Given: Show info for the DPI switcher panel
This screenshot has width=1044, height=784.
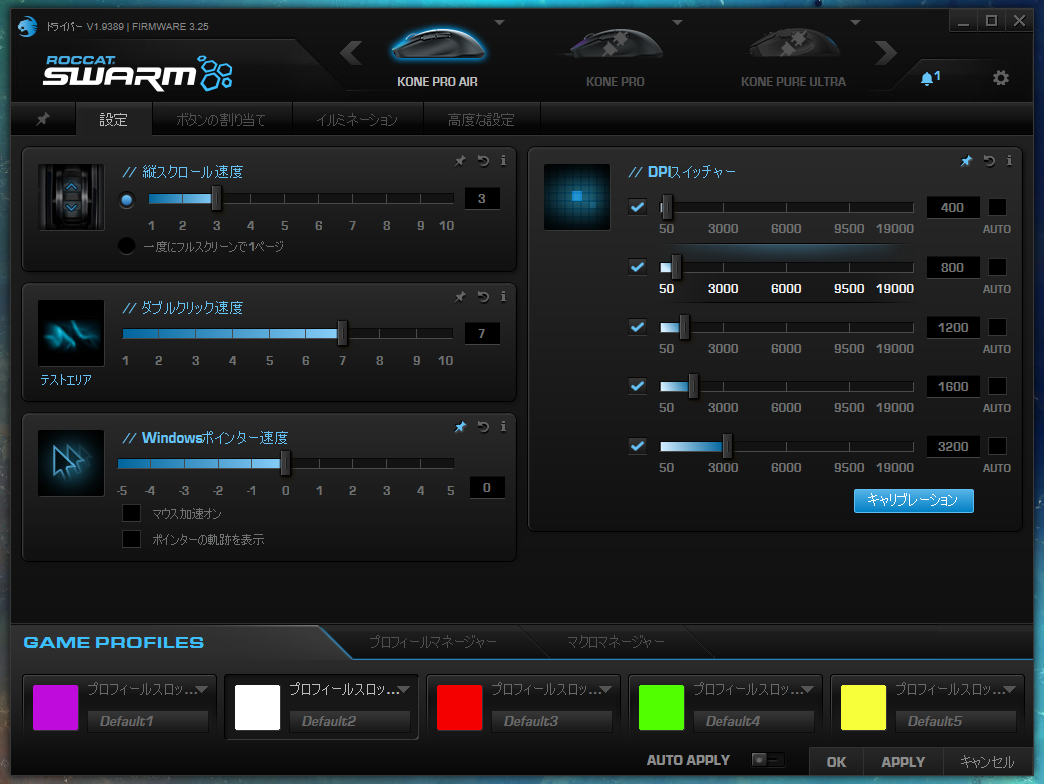Looking at the screenshot, I should click(1009, 160).
